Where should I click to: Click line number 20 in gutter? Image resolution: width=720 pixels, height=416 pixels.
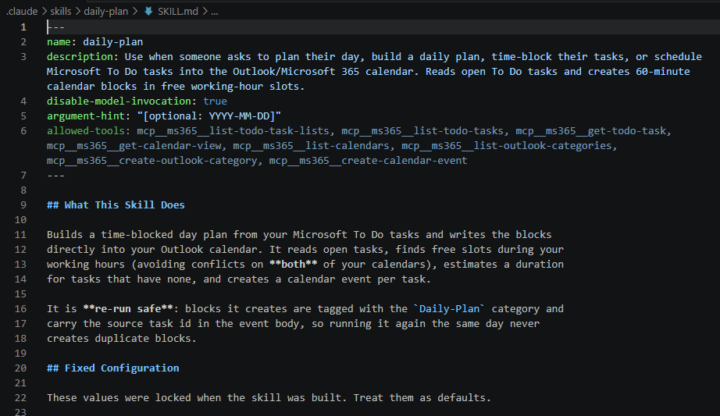20,368
